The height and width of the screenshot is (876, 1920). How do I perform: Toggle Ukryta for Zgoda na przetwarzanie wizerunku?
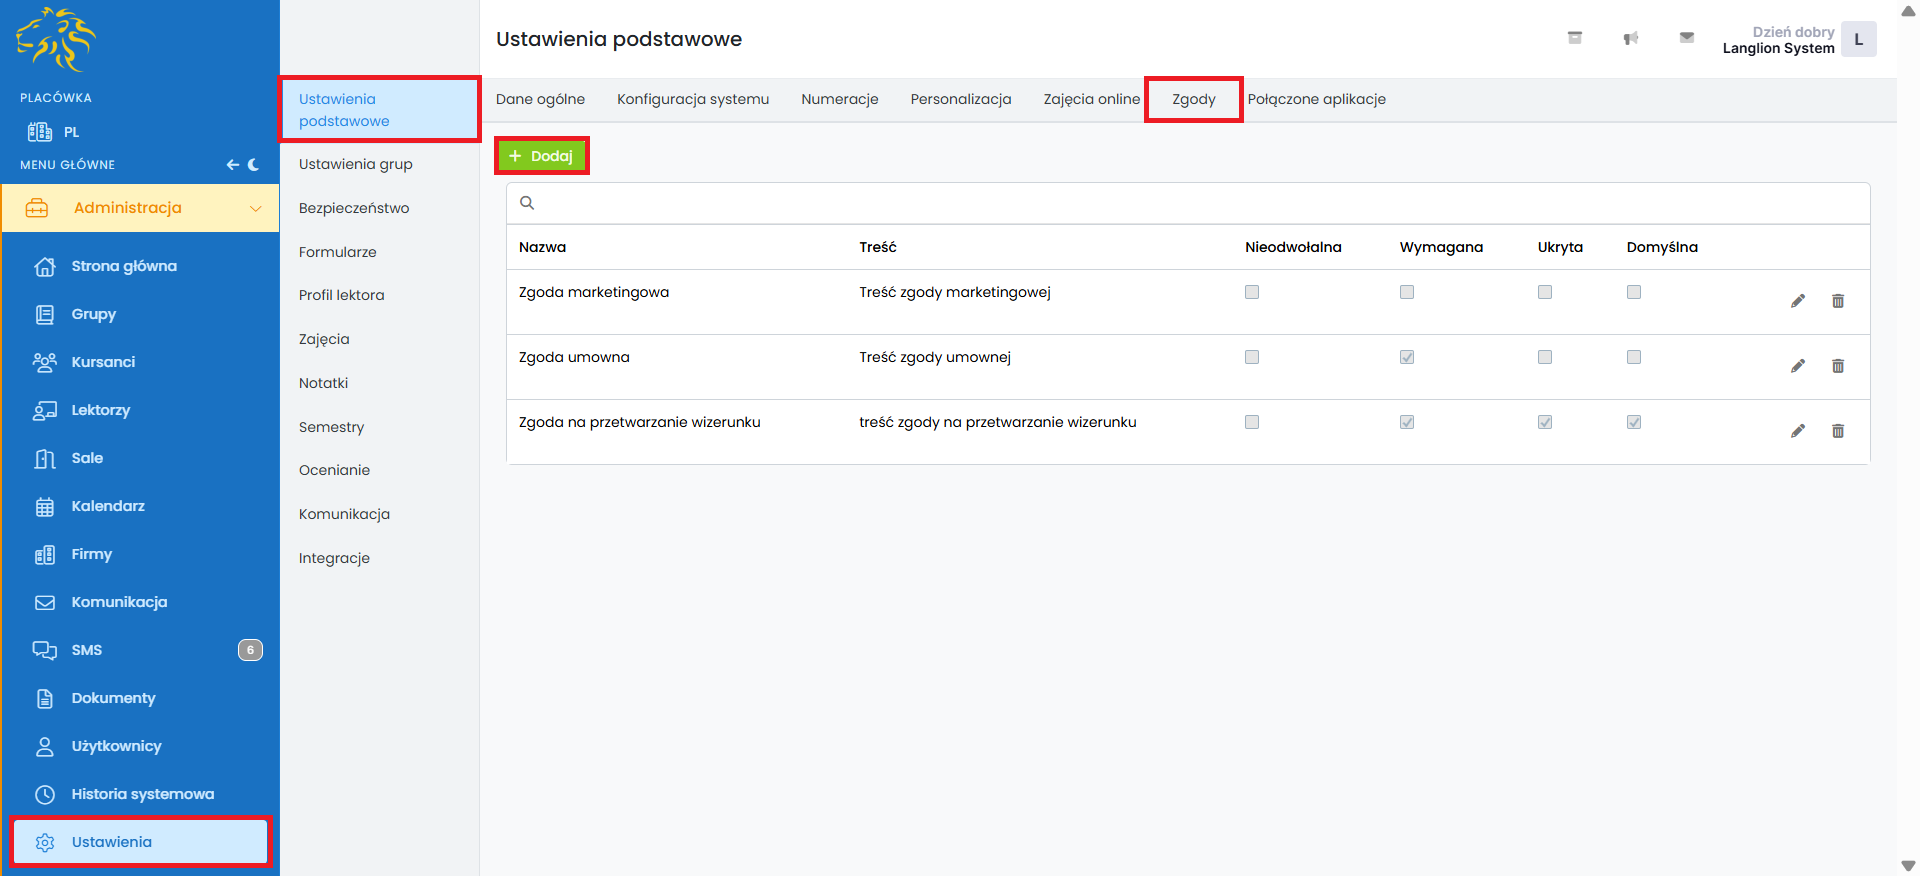[1544, 422]
